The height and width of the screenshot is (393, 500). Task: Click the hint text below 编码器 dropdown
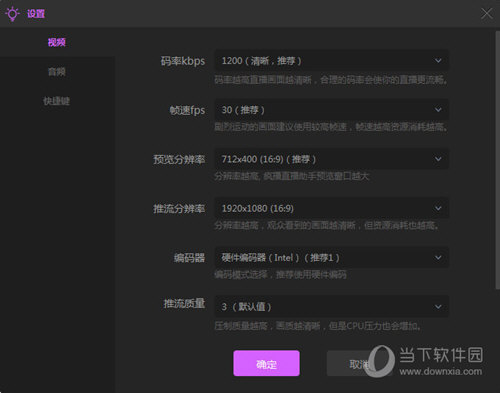point(280,275)
